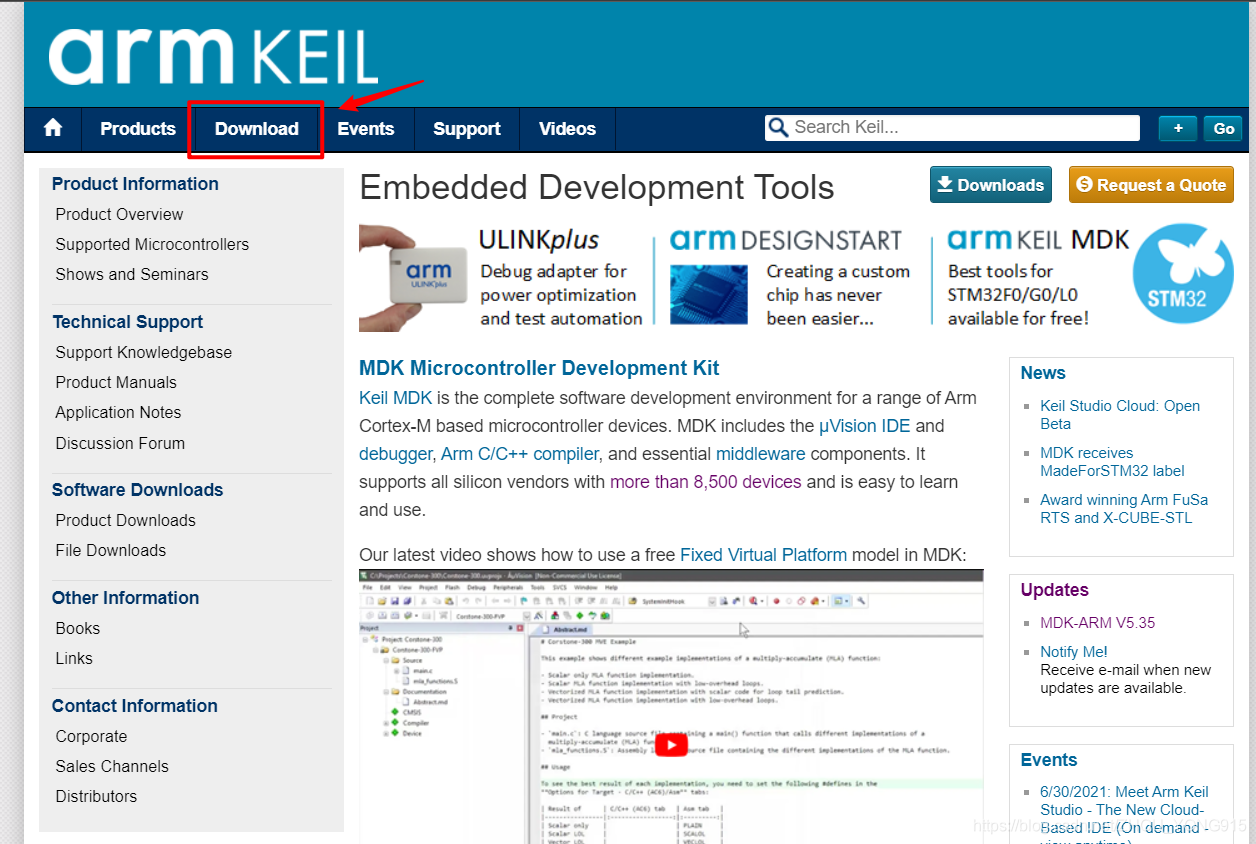Open File Downloads link

110,550
